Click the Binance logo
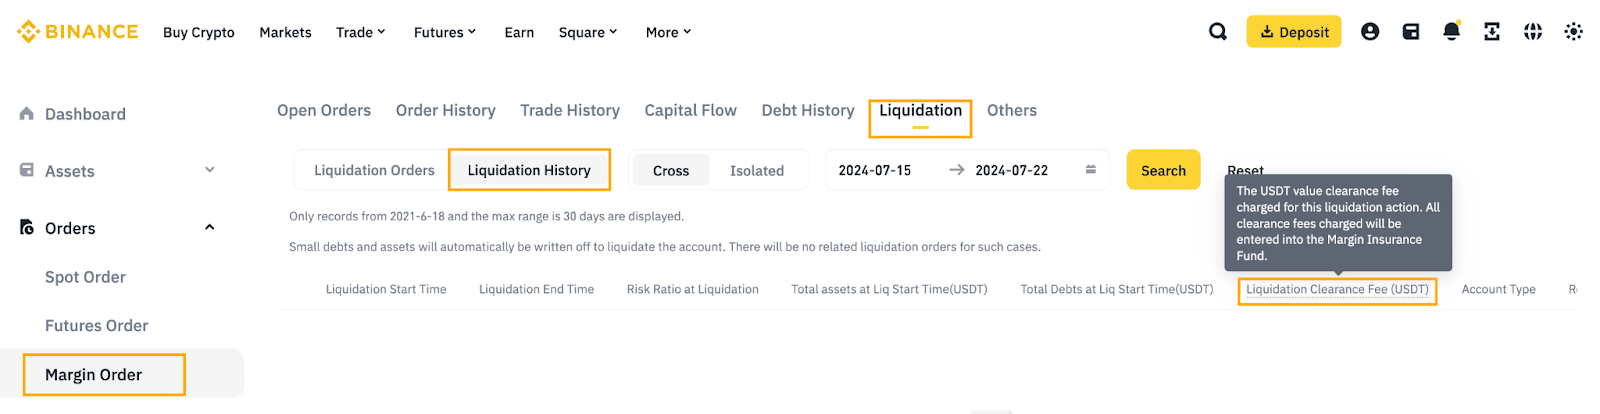Viewport: 1600px width, 414px height. point(78,32)
